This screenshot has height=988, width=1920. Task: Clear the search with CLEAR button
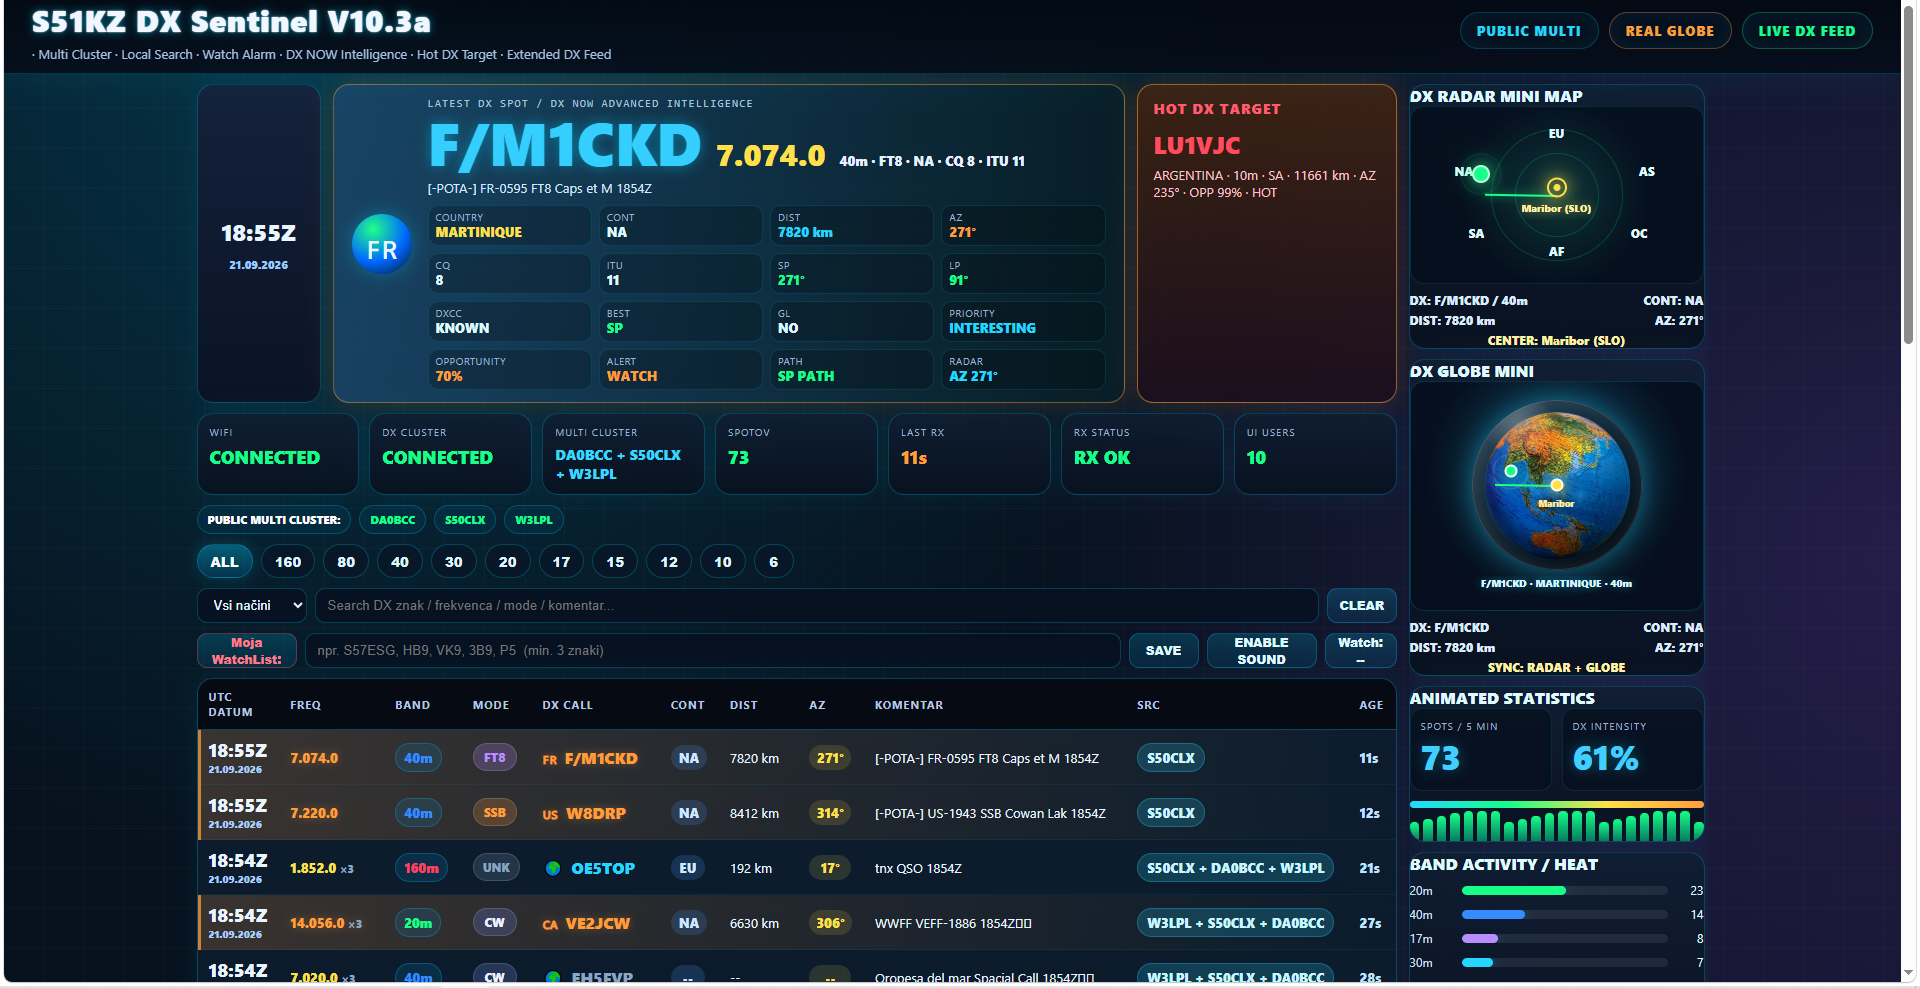coord(1362,605)
